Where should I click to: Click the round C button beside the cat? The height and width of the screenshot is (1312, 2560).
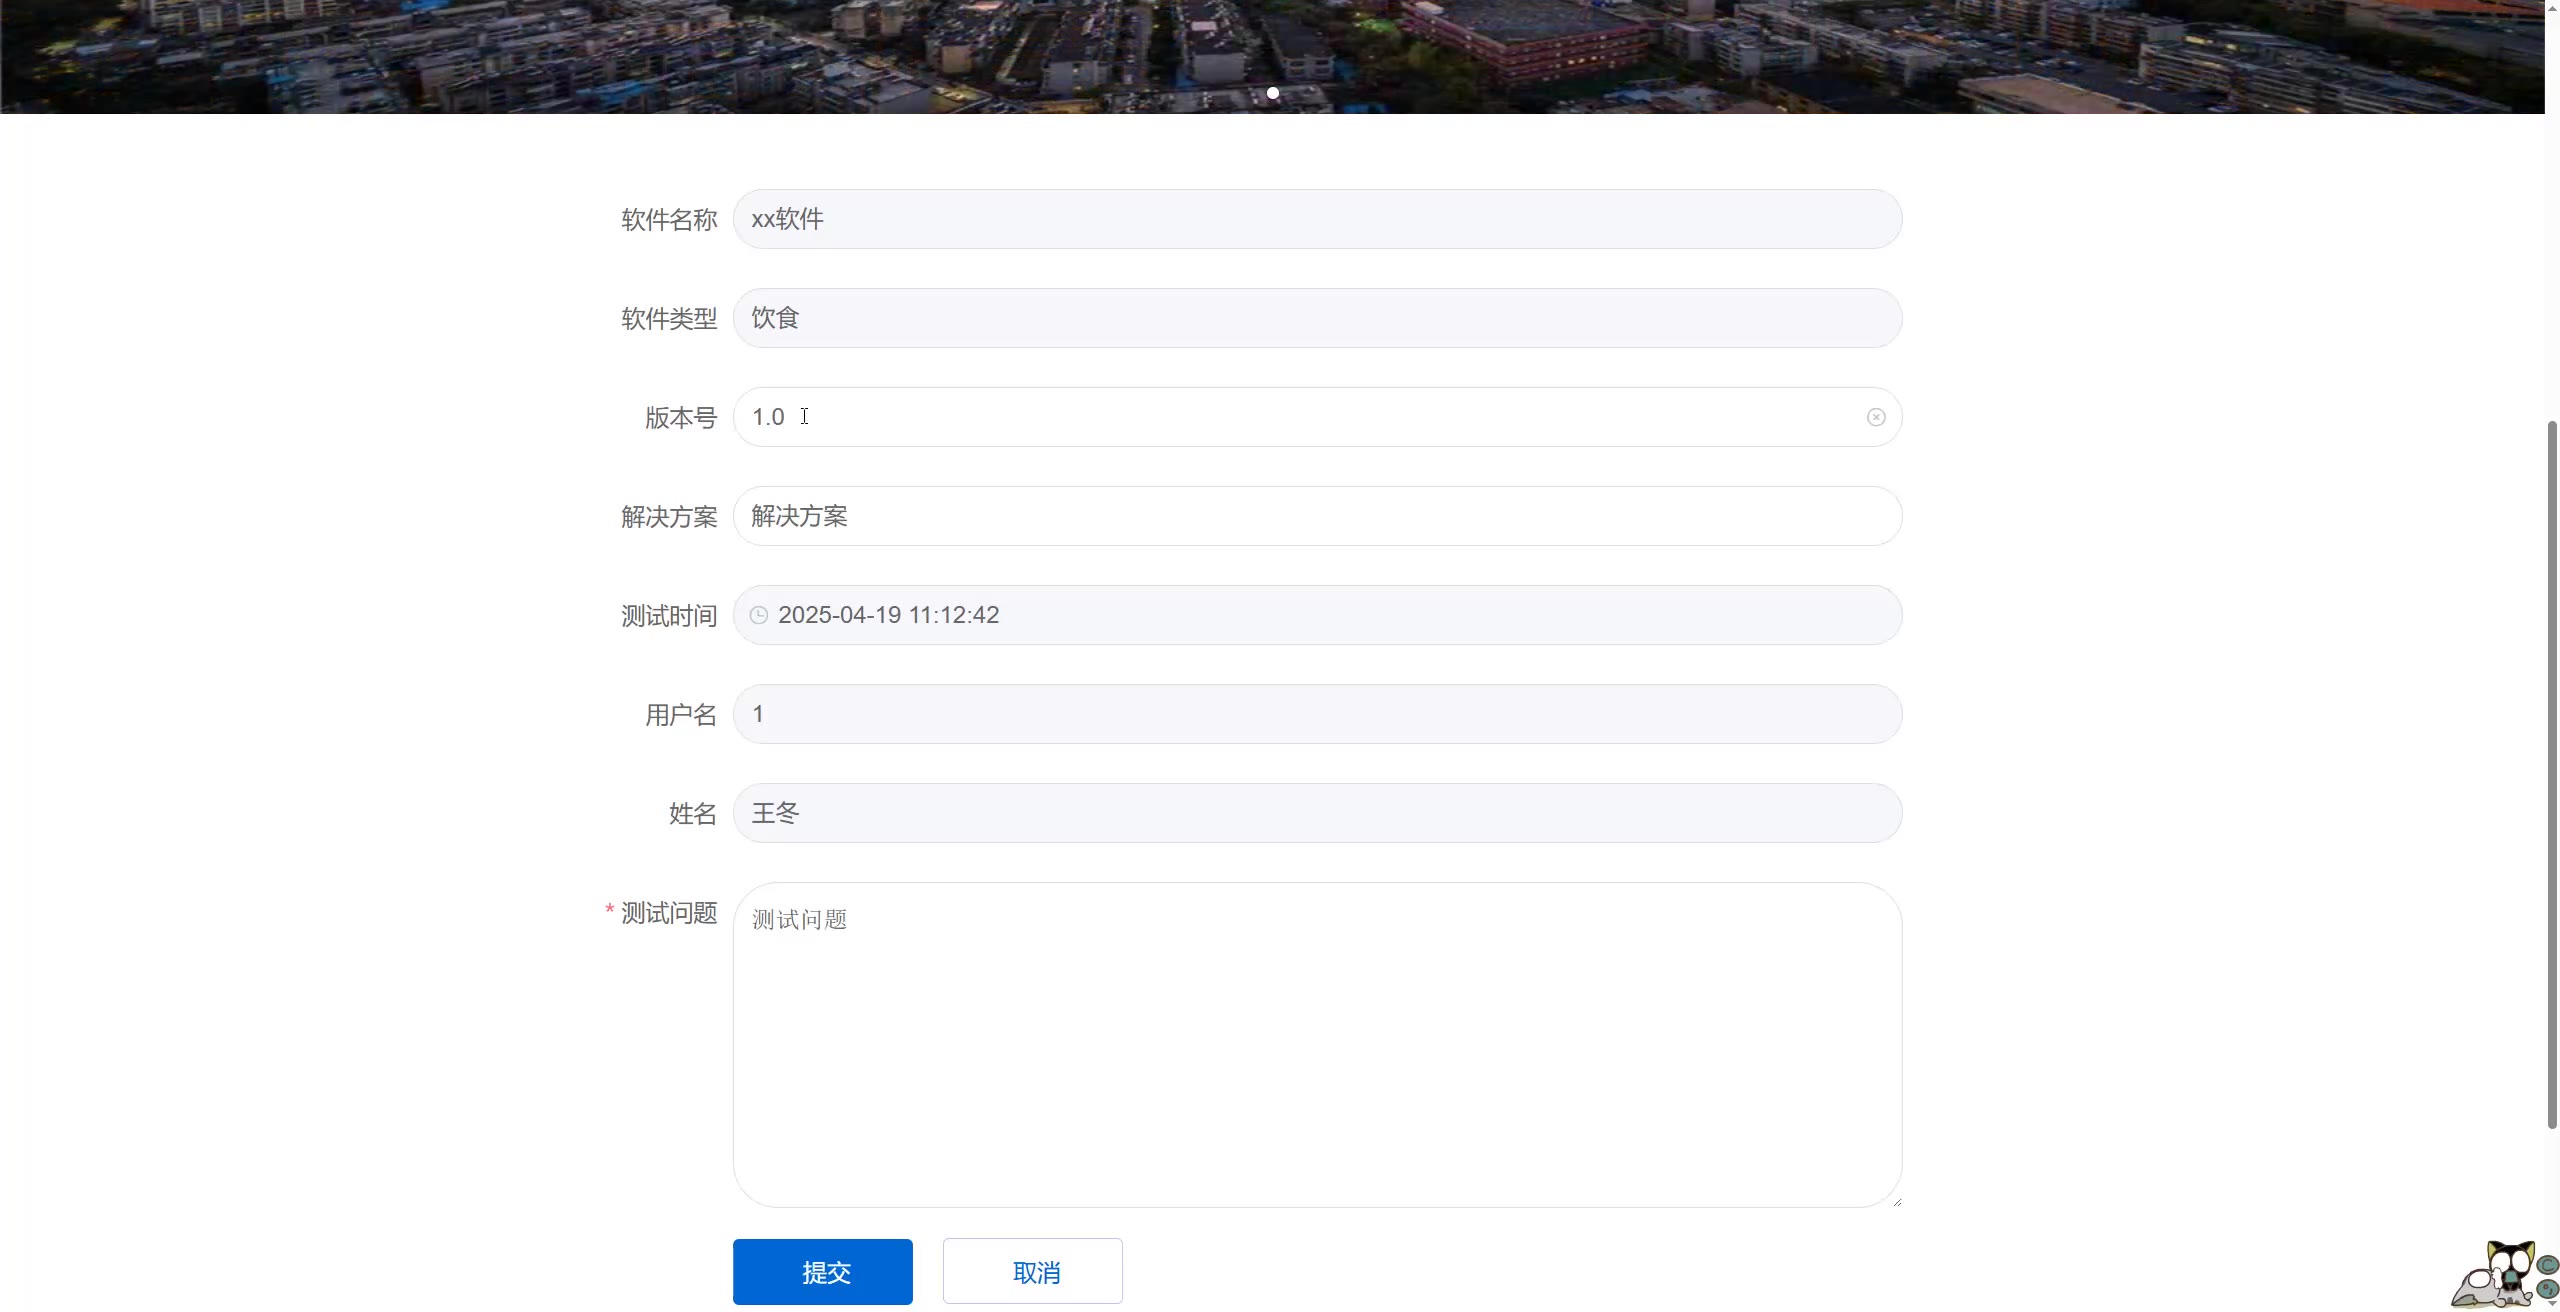coord(2548,1265)
